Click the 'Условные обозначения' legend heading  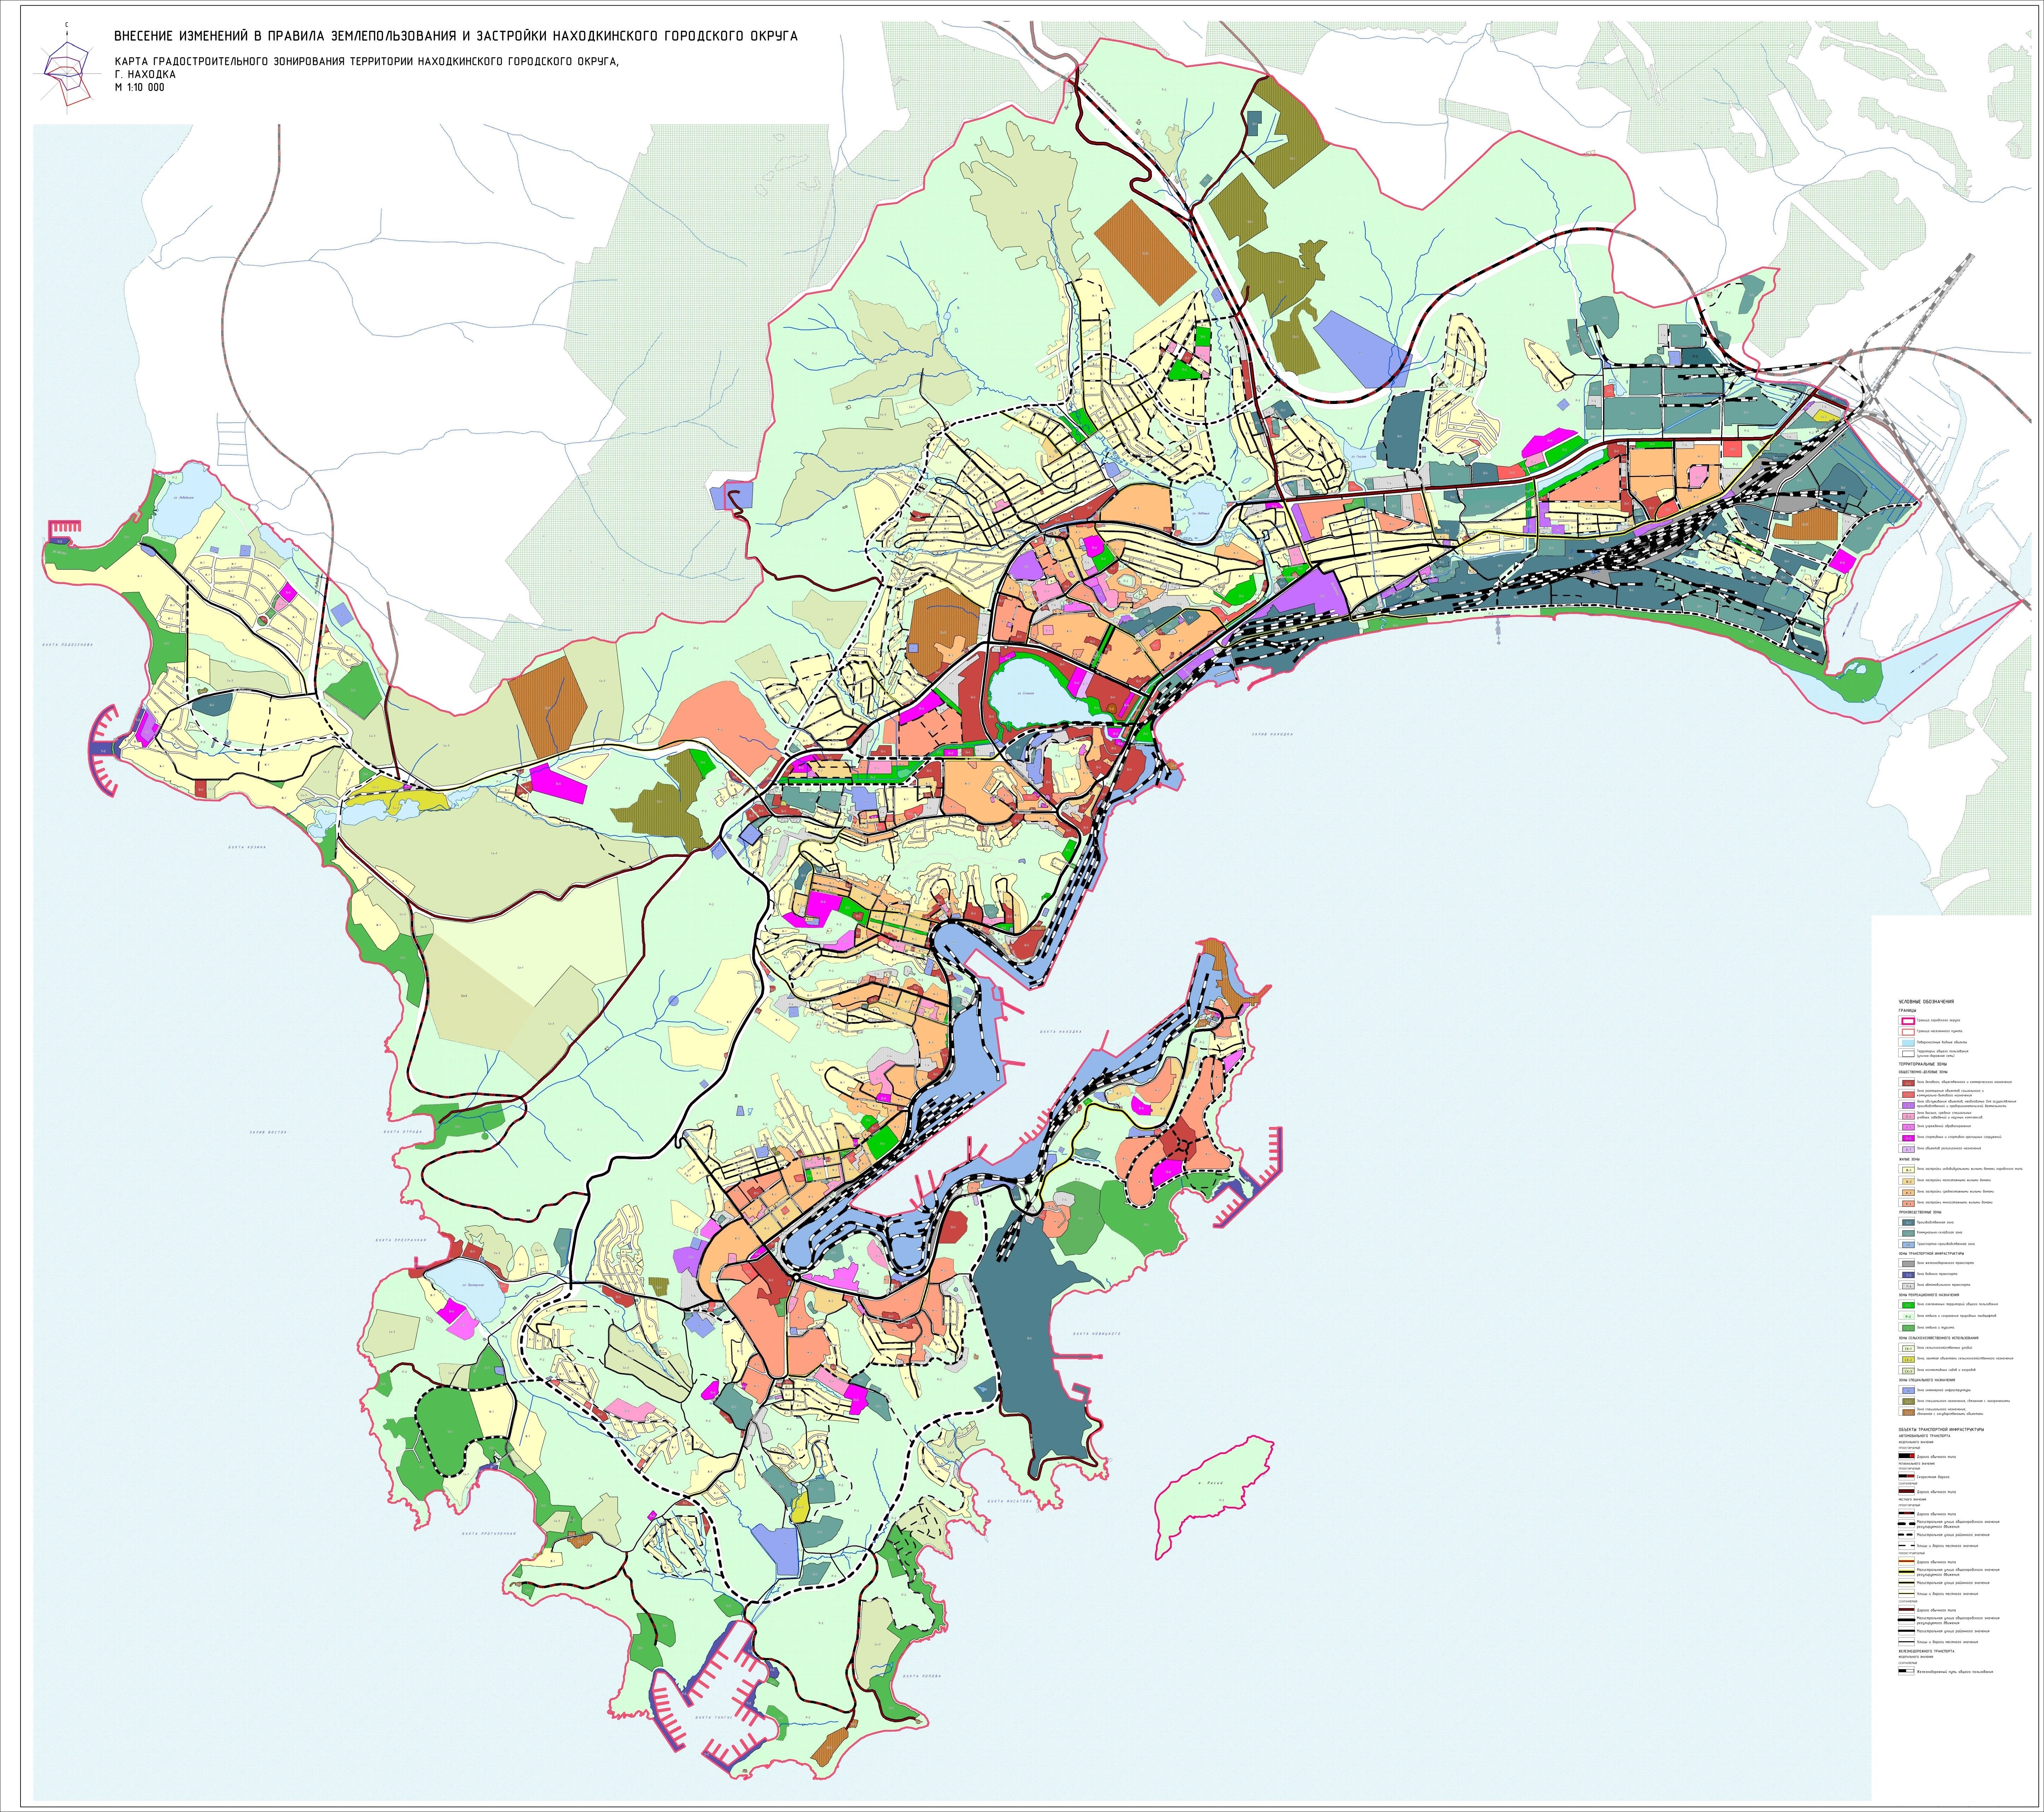[x=1926, y=1002]
